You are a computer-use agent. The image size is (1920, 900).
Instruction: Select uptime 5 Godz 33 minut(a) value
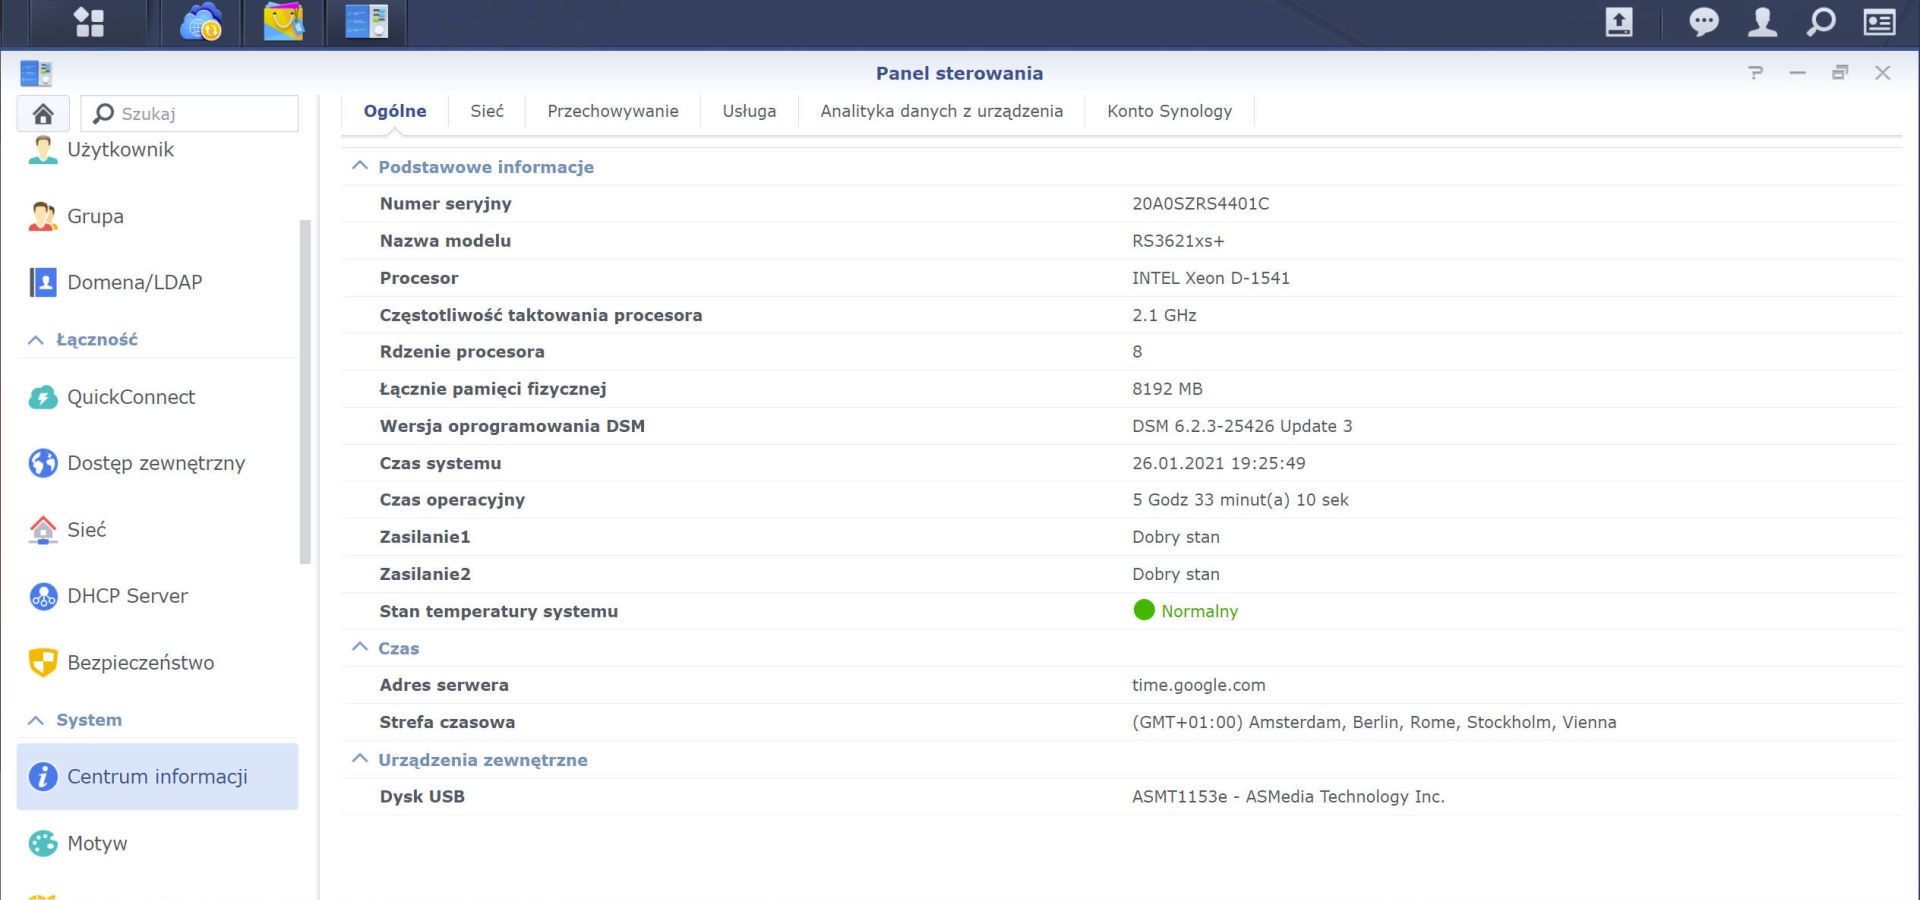[x=1240, y=500]
